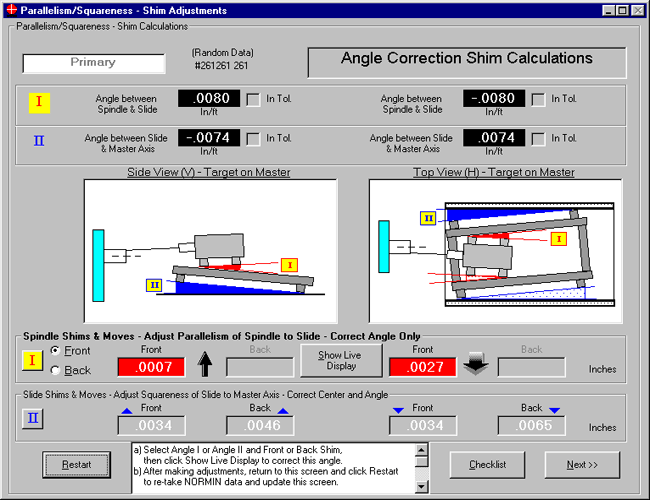
Task: Open the Checklist
Action: coord(486,465)
